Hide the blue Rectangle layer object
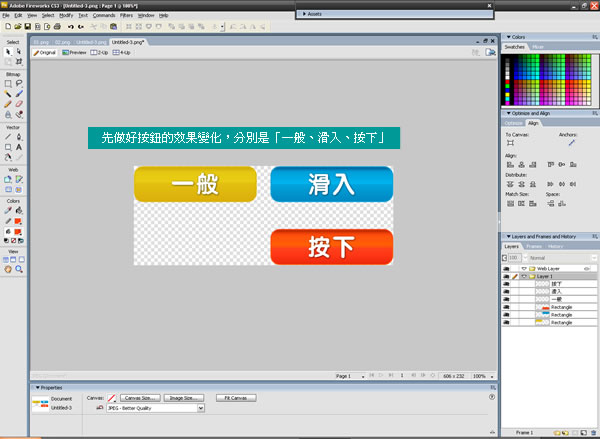Screen dimensions: 600x439 click(x=506, y=315)
